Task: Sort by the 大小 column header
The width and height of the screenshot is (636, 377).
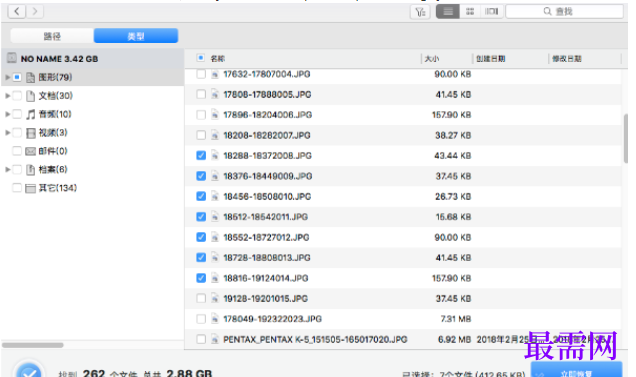Action: 432,59
